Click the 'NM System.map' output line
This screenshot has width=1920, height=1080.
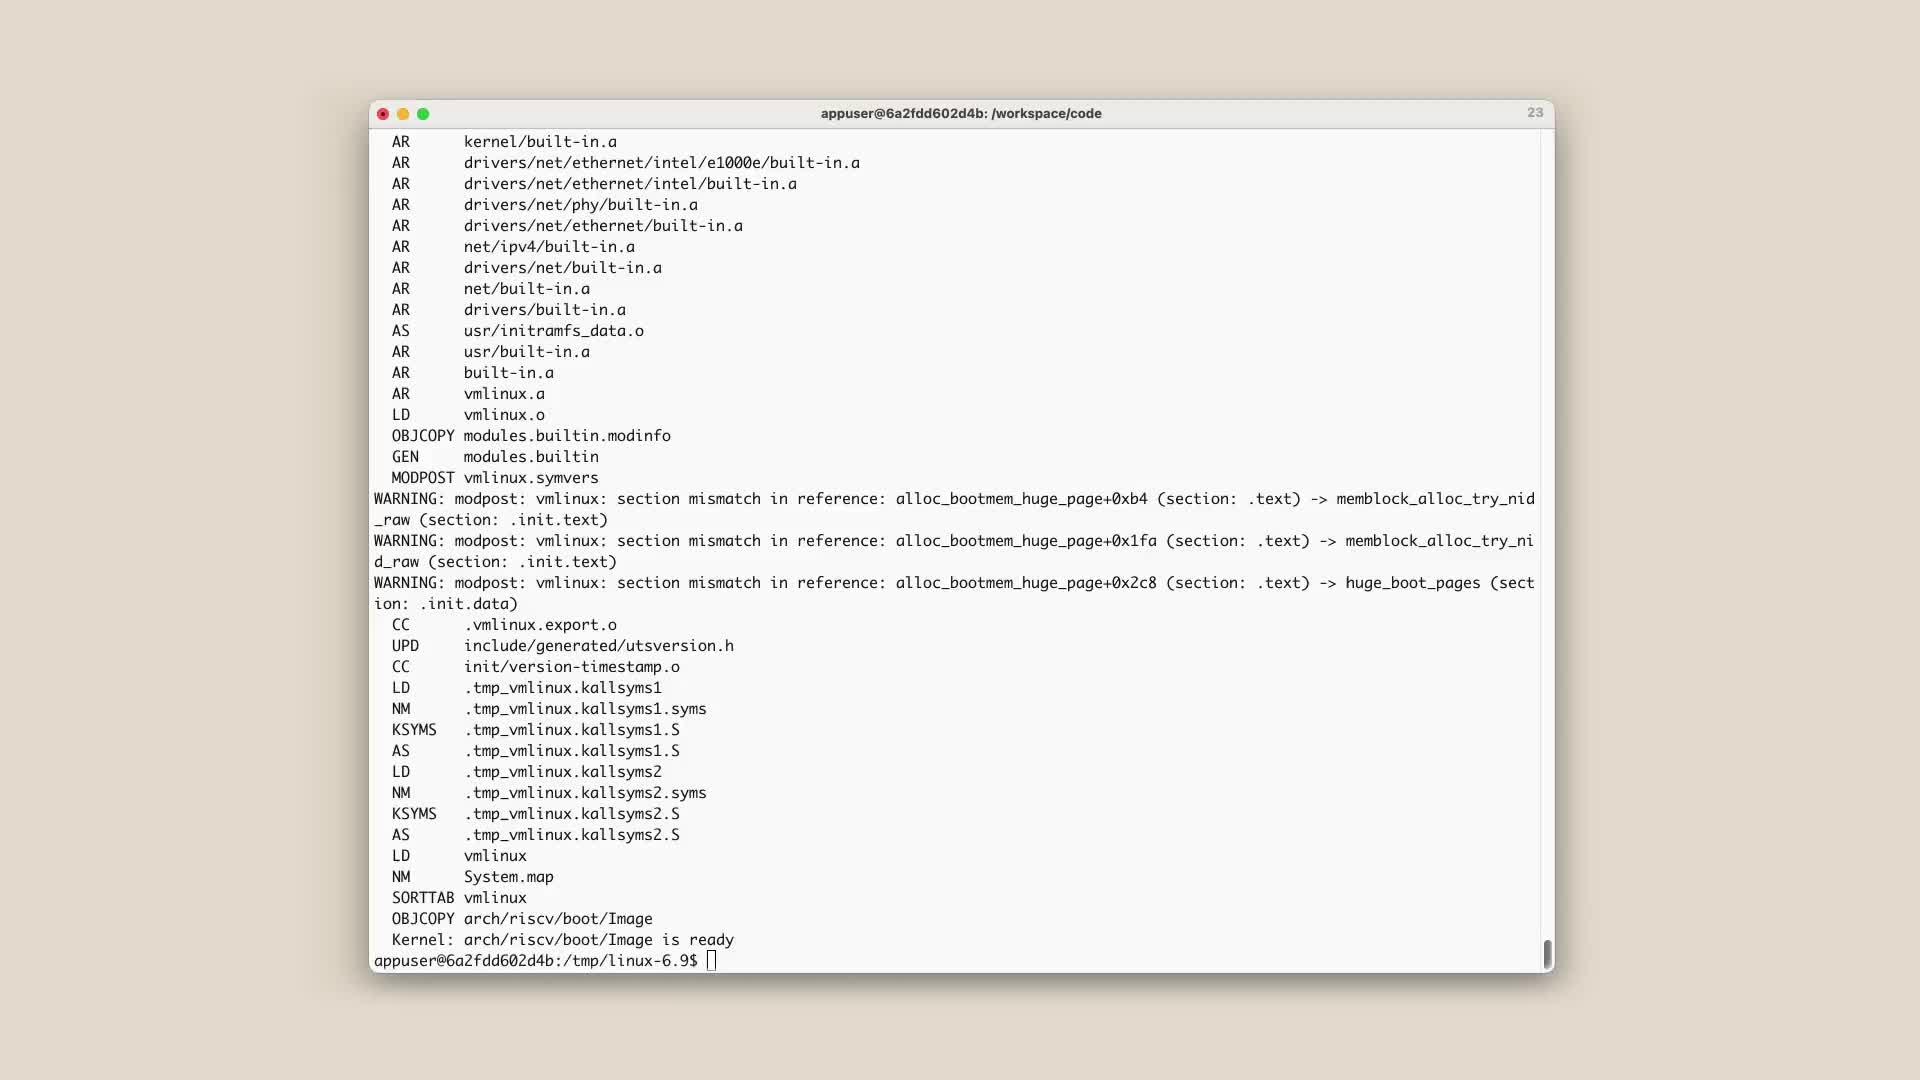[x=472, y=877]
